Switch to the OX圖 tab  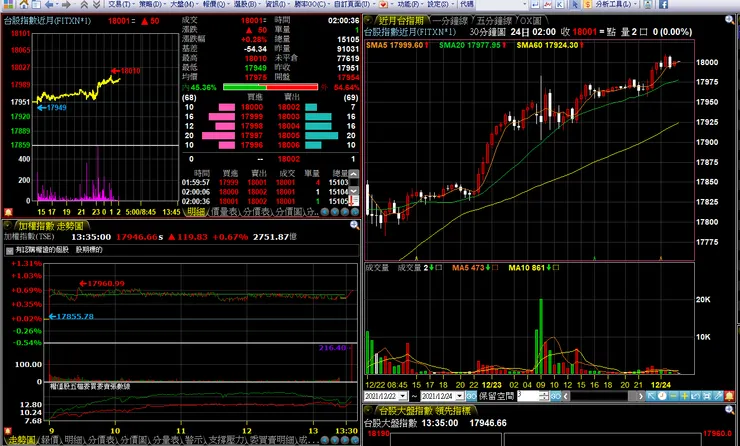(531, 21)
